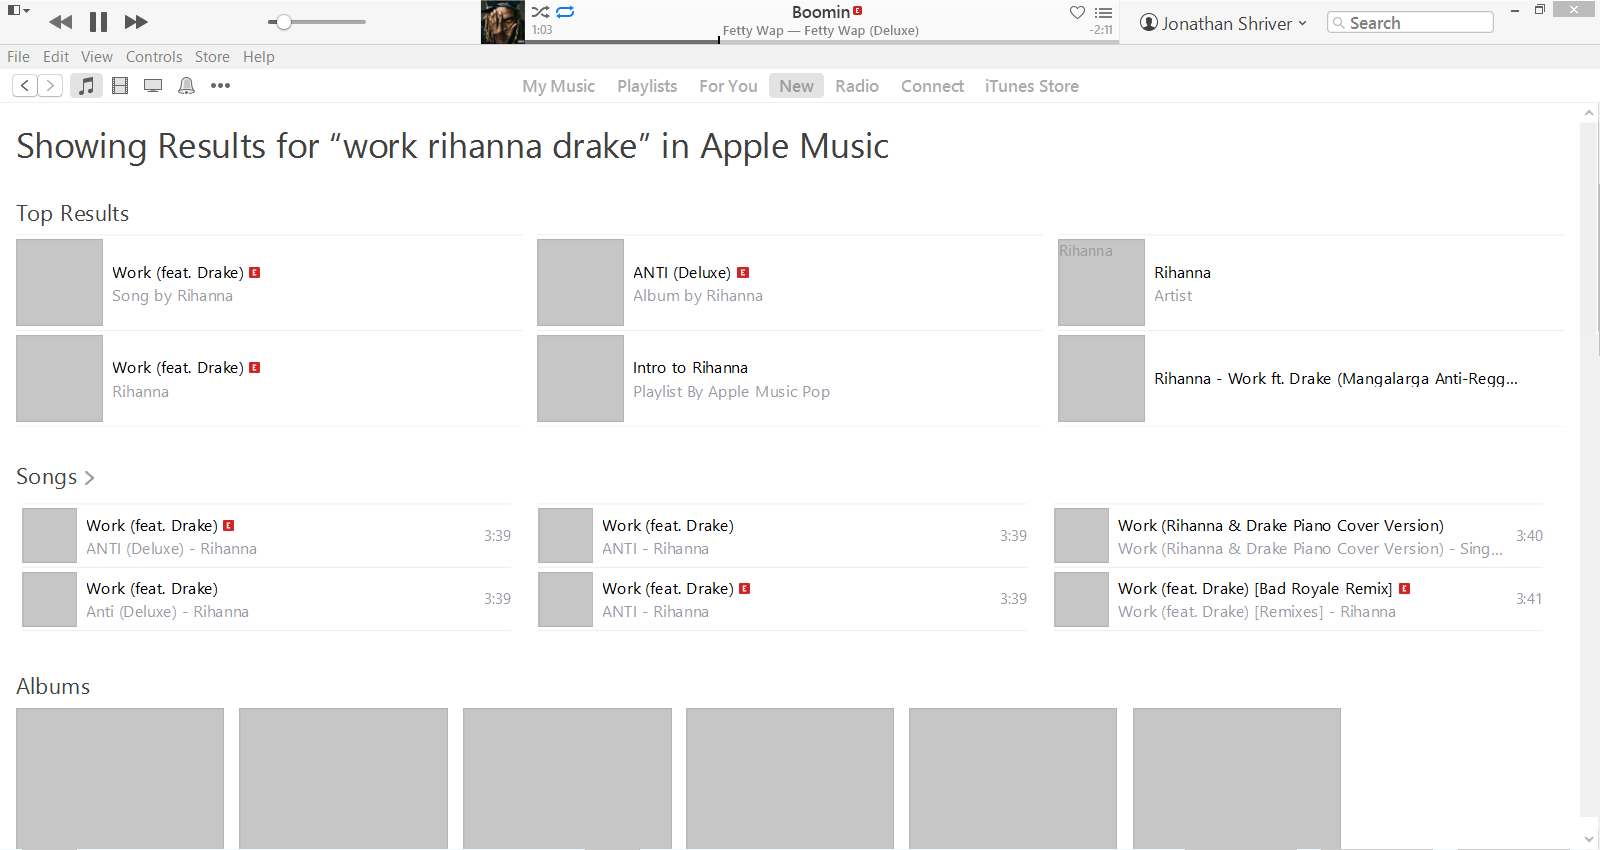Open Intro to Rihanna playlist
The image size is (1600, 850).
pos(790,379)
